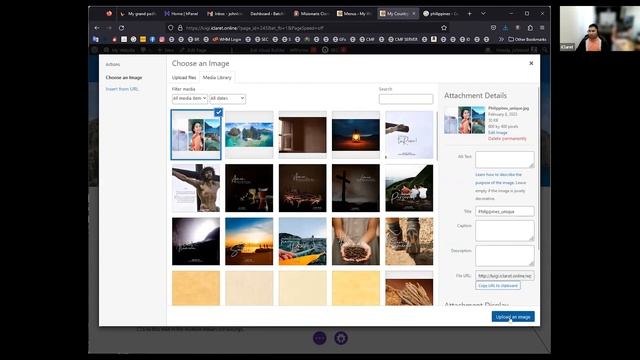Switch to the Inbox browser tab
The width and height of the screenshot is (640, 360).
pos(224,13)
